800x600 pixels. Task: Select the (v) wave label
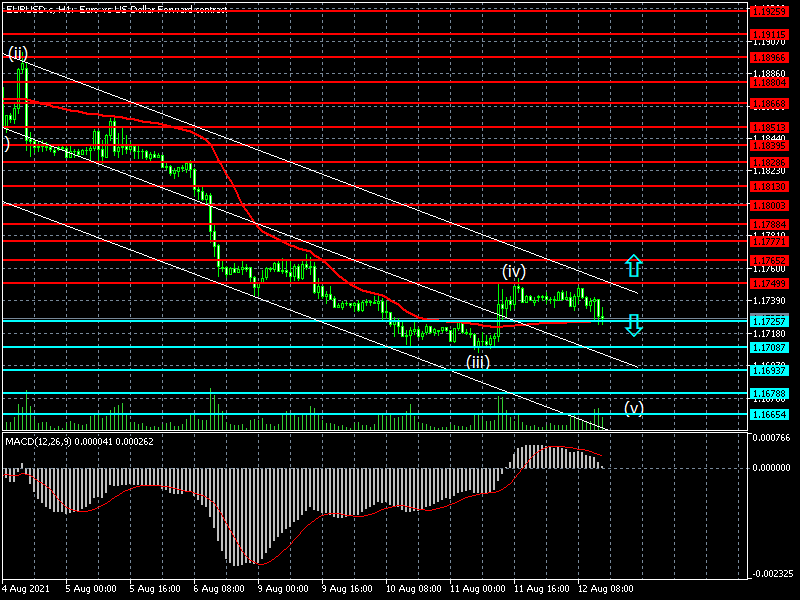(x=634, y=407)
